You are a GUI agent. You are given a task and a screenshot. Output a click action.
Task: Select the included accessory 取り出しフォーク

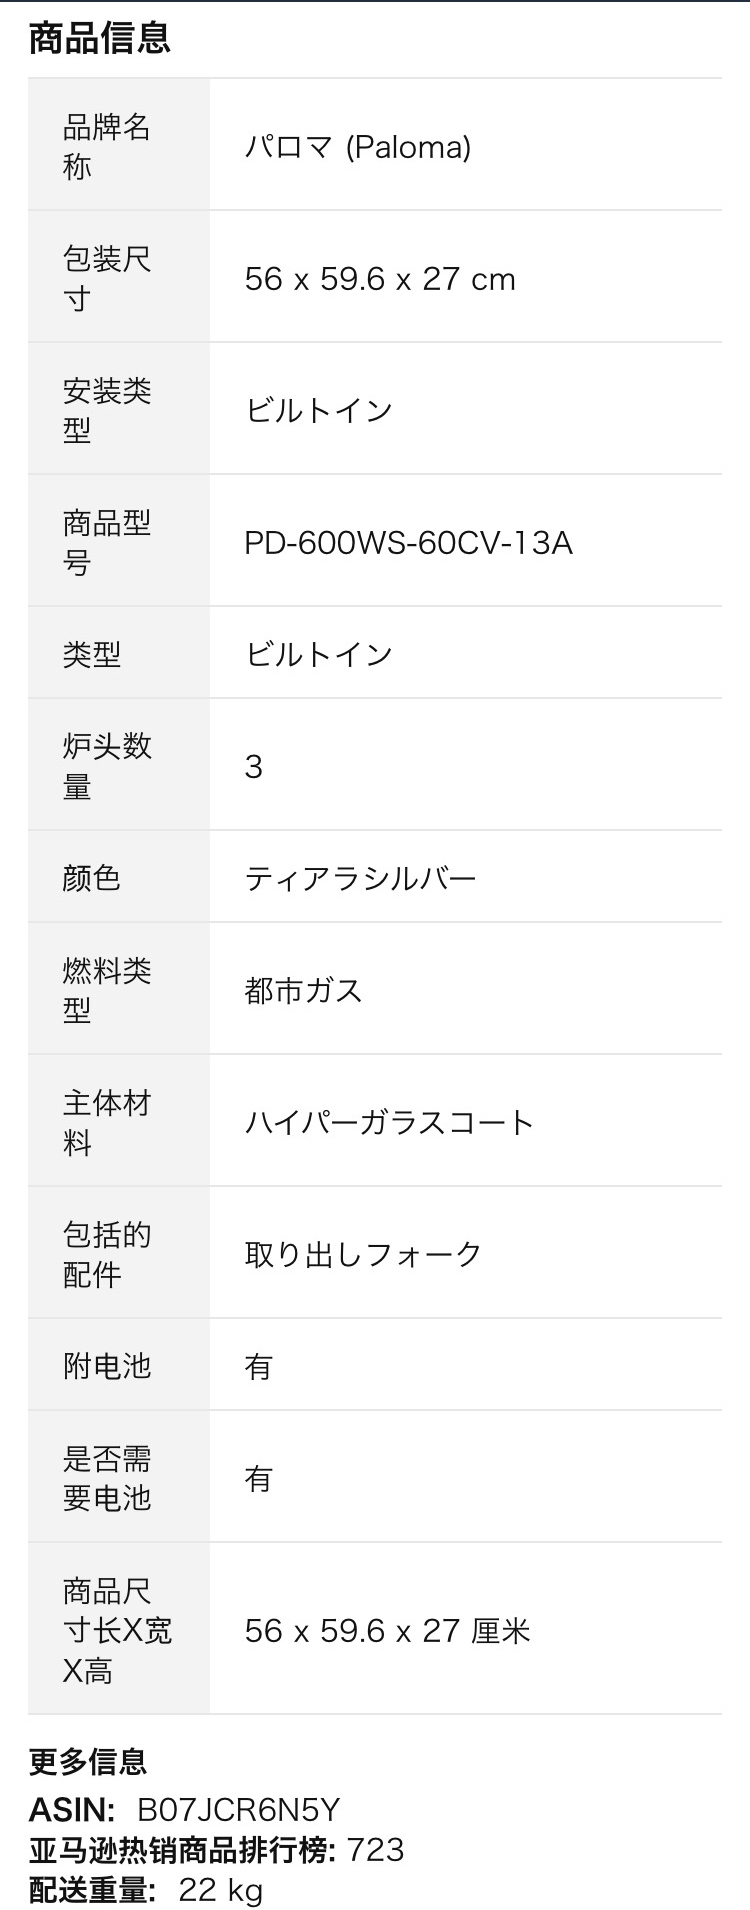(x=363, y=1254)
